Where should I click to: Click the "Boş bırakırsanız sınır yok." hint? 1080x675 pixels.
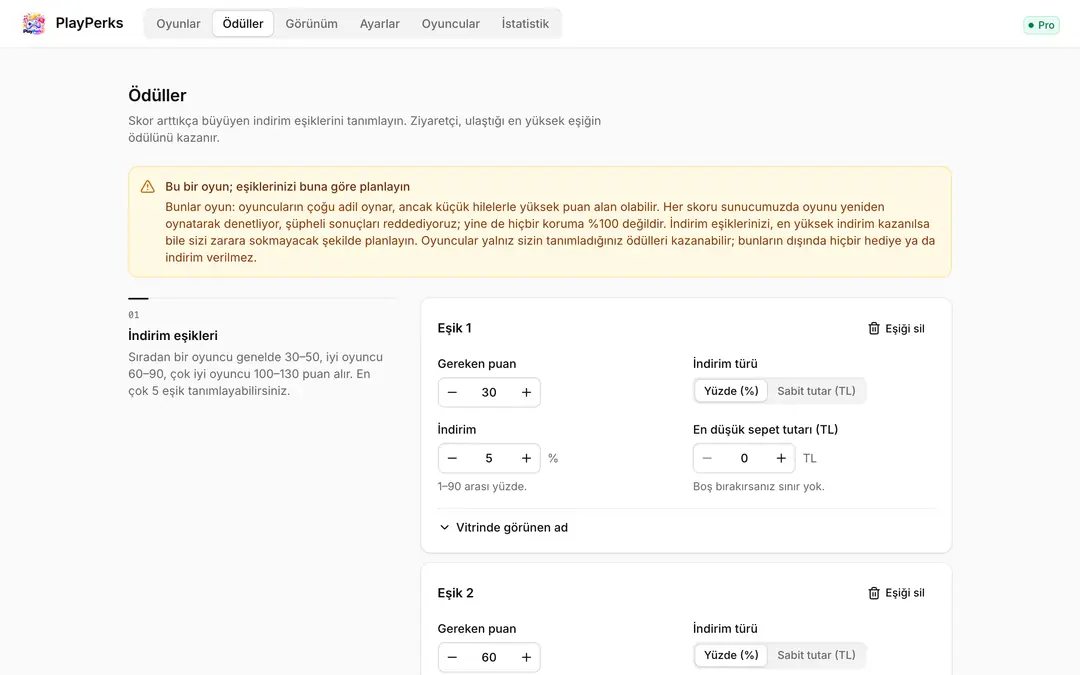(x=758, y=486)
